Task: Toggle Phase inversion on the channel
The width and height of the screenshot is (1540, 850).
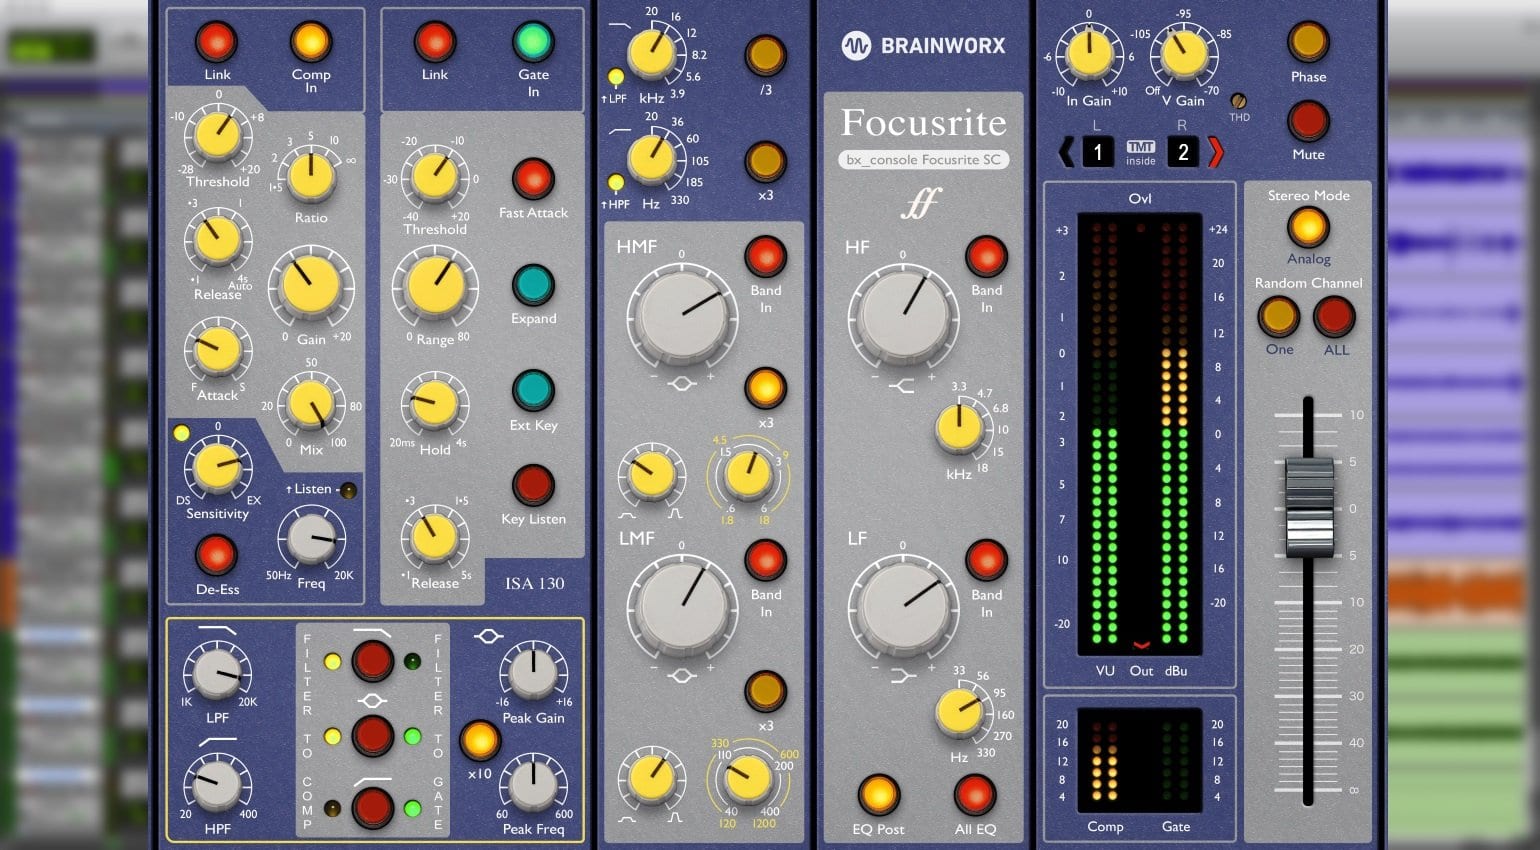Action: click(1307, 42)
